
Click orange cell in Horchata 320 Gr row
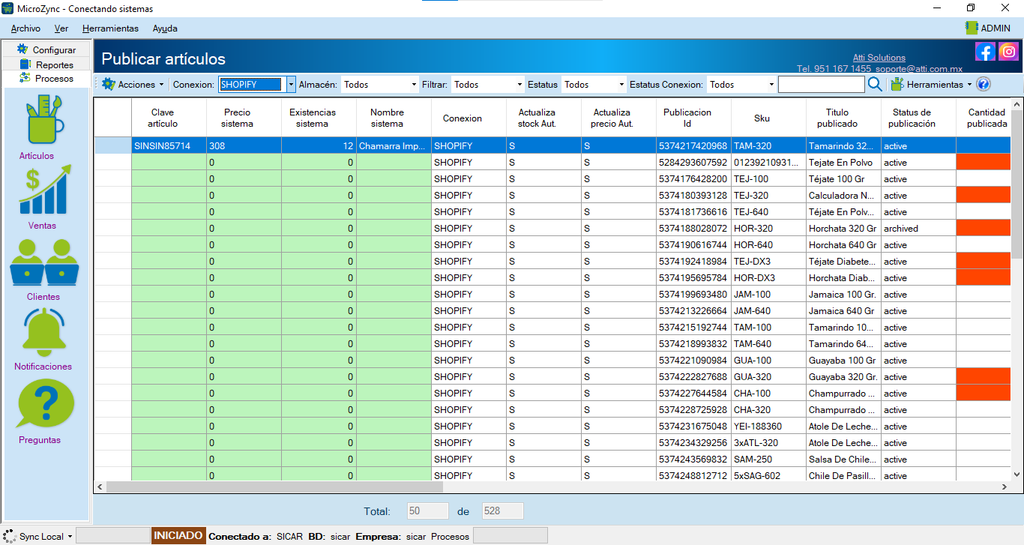click(984, 228)
